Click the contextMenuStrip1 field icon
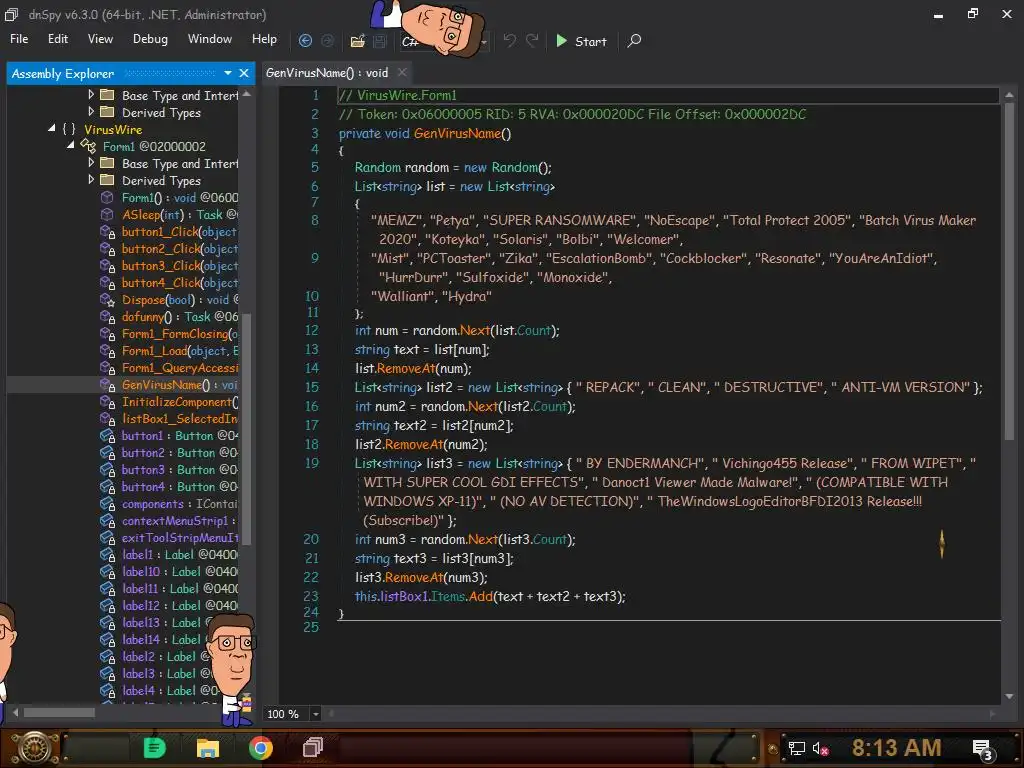Image resolution: width=1024 pixels, height=768 pixels. tap(107, 520)
